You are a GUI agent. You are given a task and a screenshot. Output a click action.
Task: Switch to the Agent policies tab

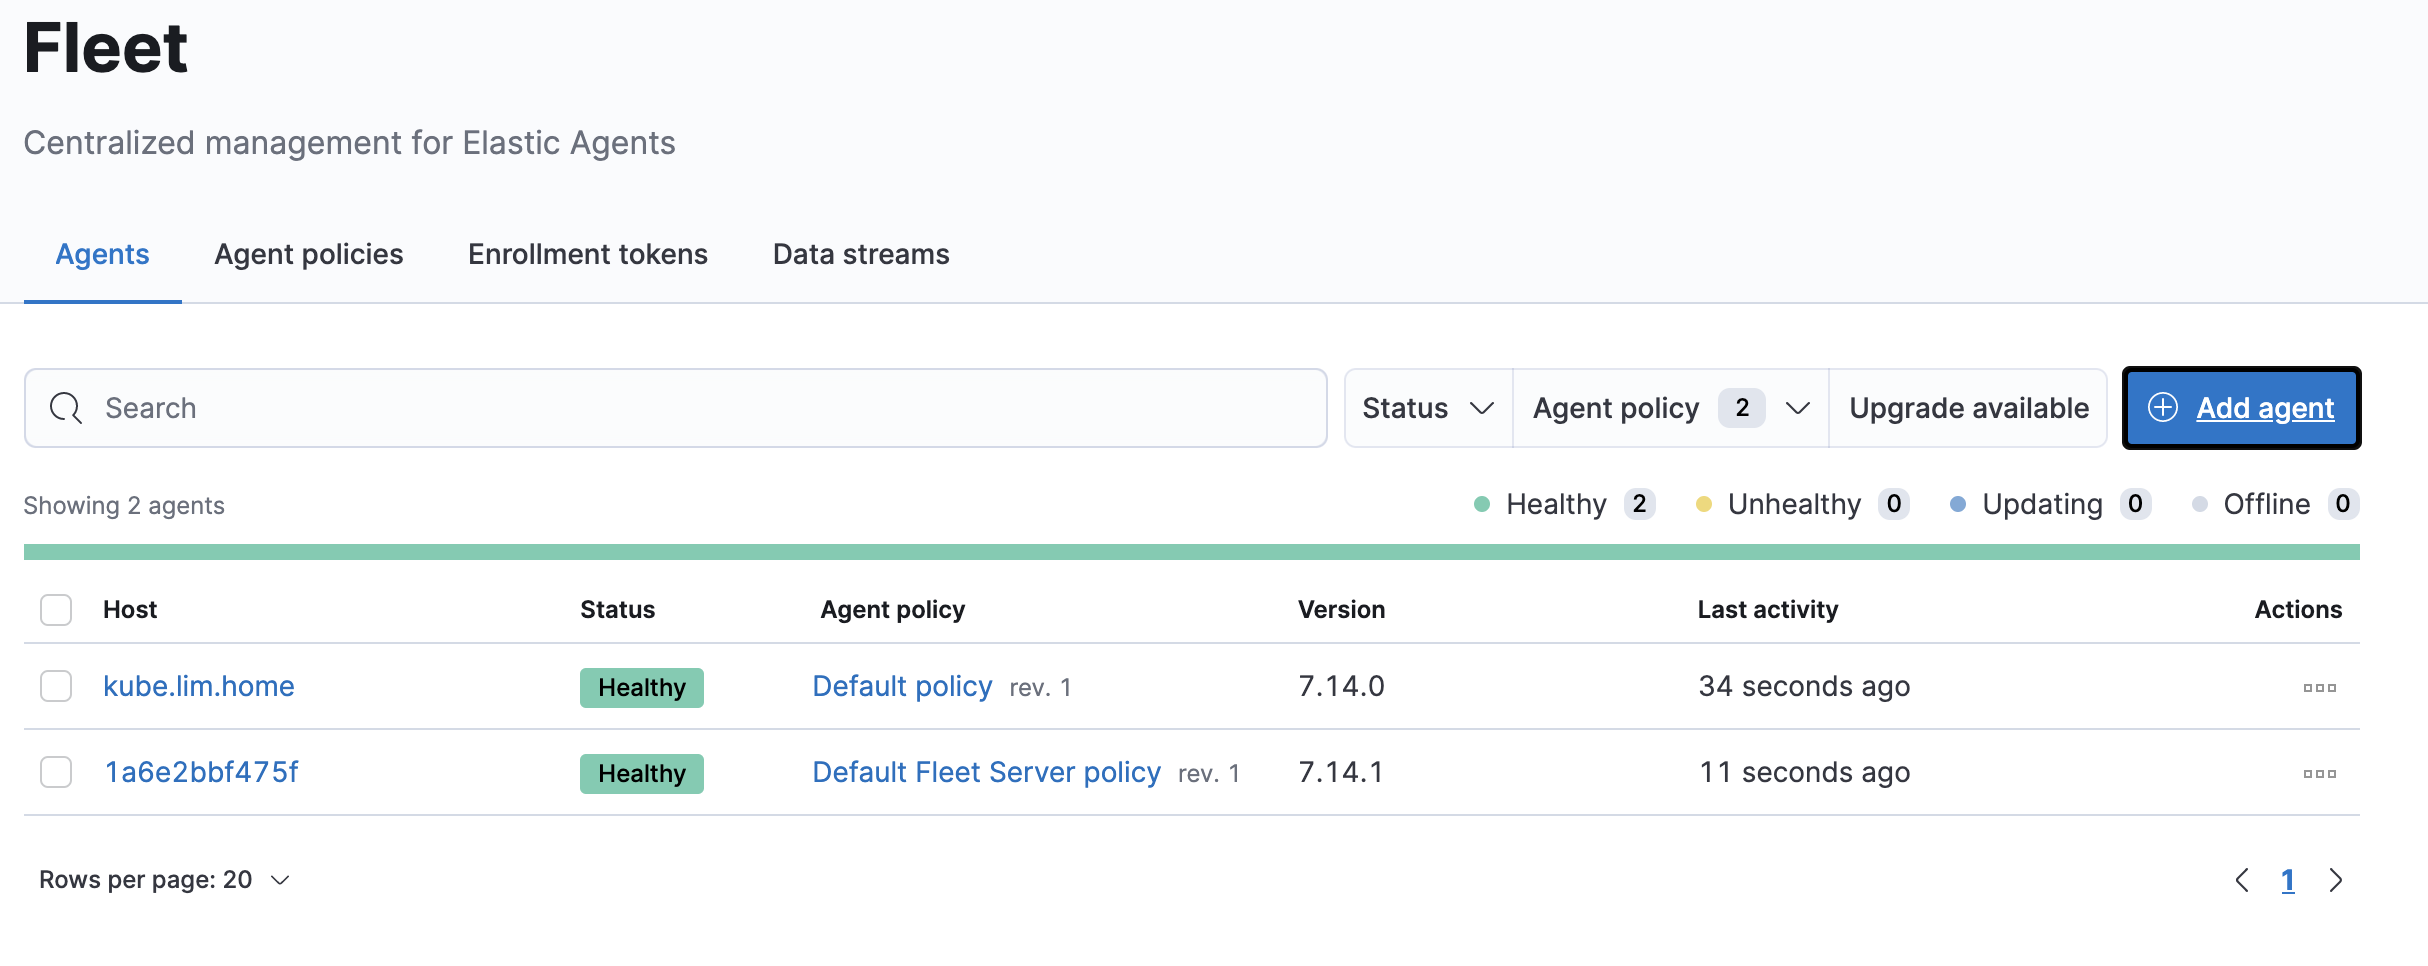click(x=308, y=255)
